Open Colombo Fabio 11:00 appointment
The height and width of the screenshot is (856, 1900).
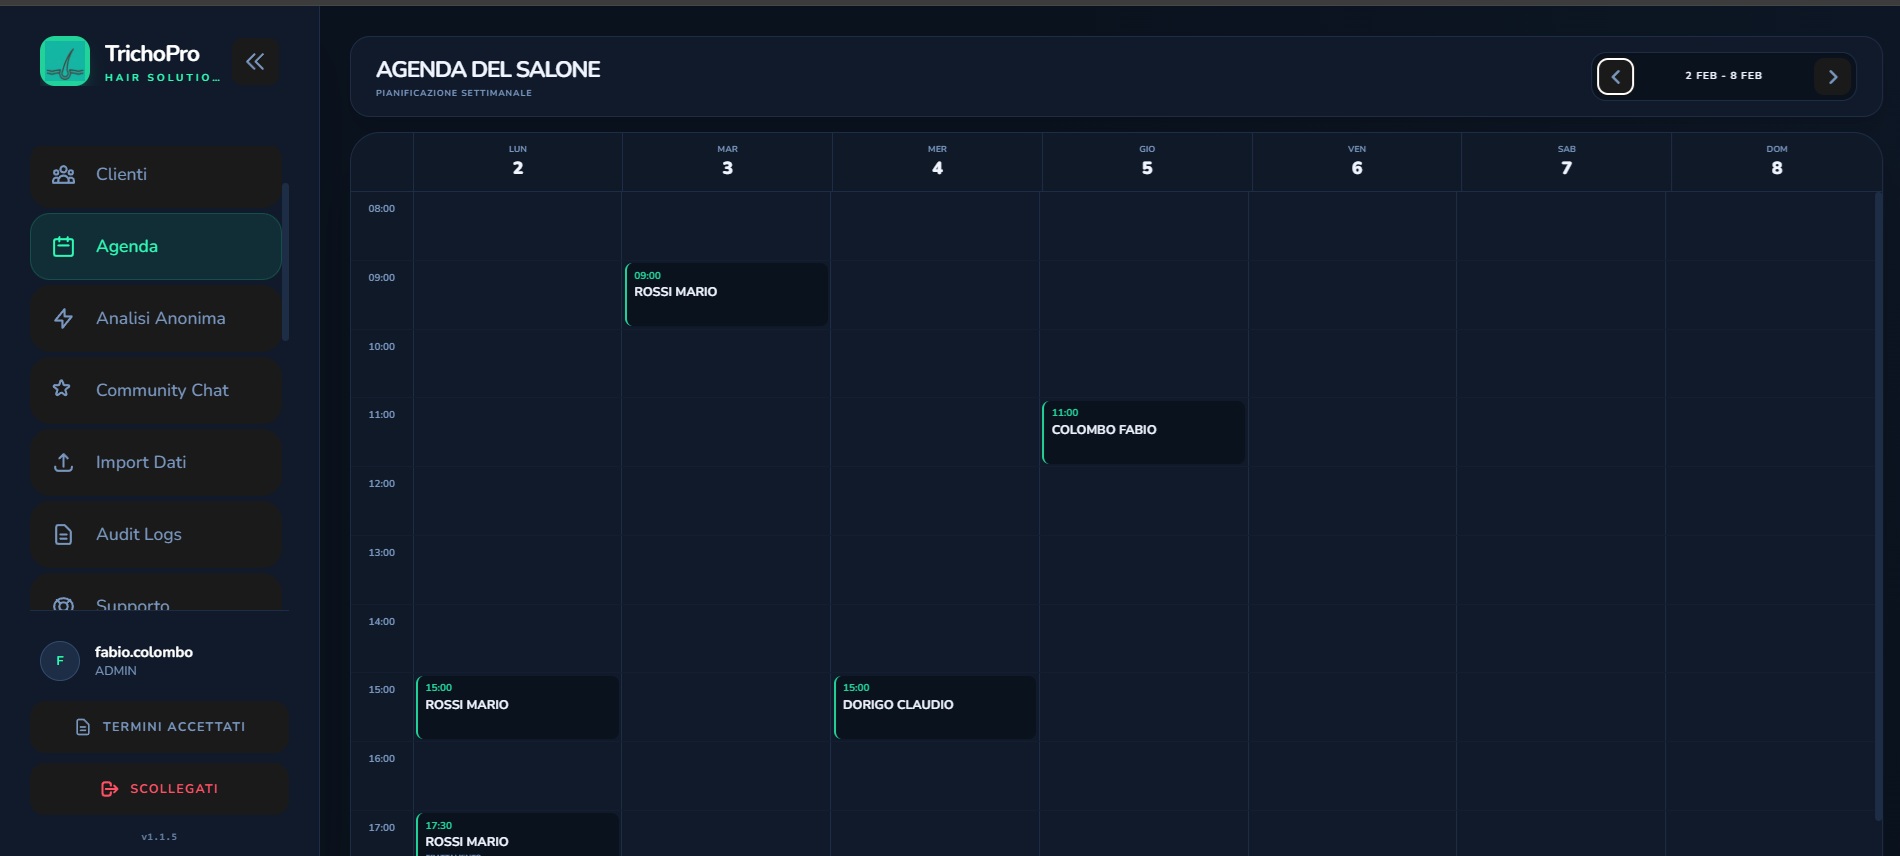pyautogui.click(x=1144, y=432)
